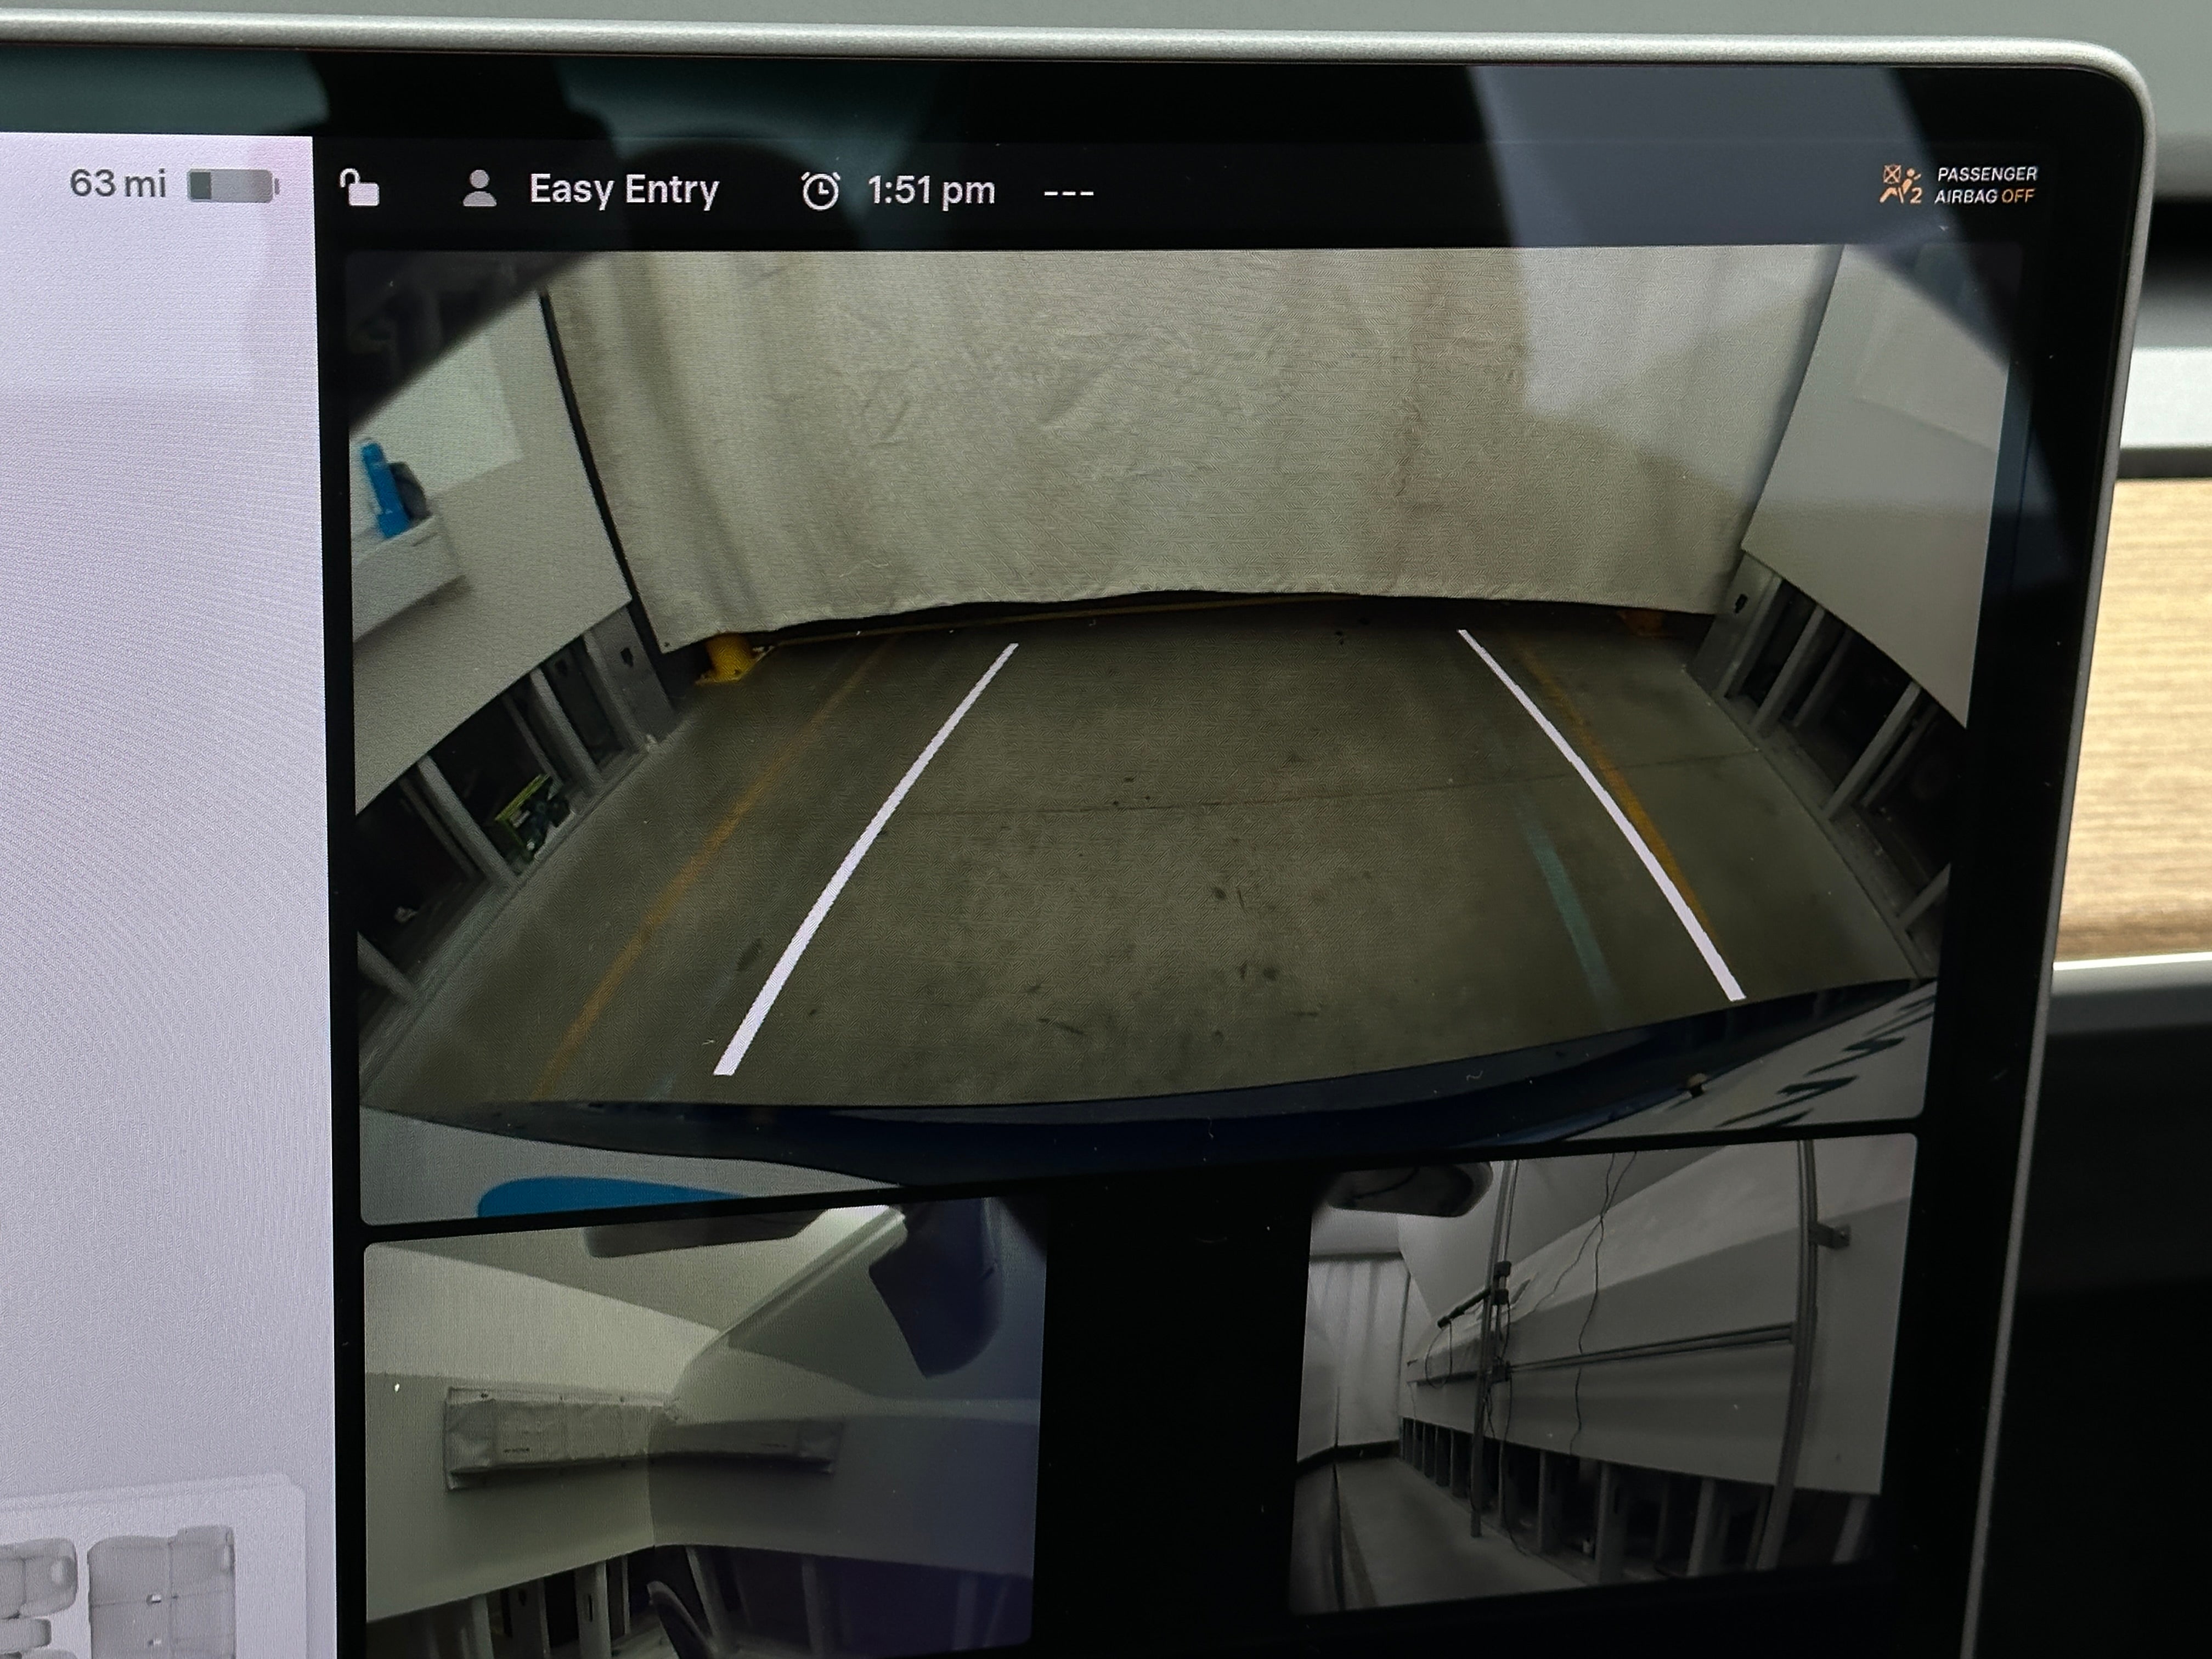This screenshot has width=2212, height=1659.
Task: Tap the 1:51 pm time display
Action: [x=931, y=190]
